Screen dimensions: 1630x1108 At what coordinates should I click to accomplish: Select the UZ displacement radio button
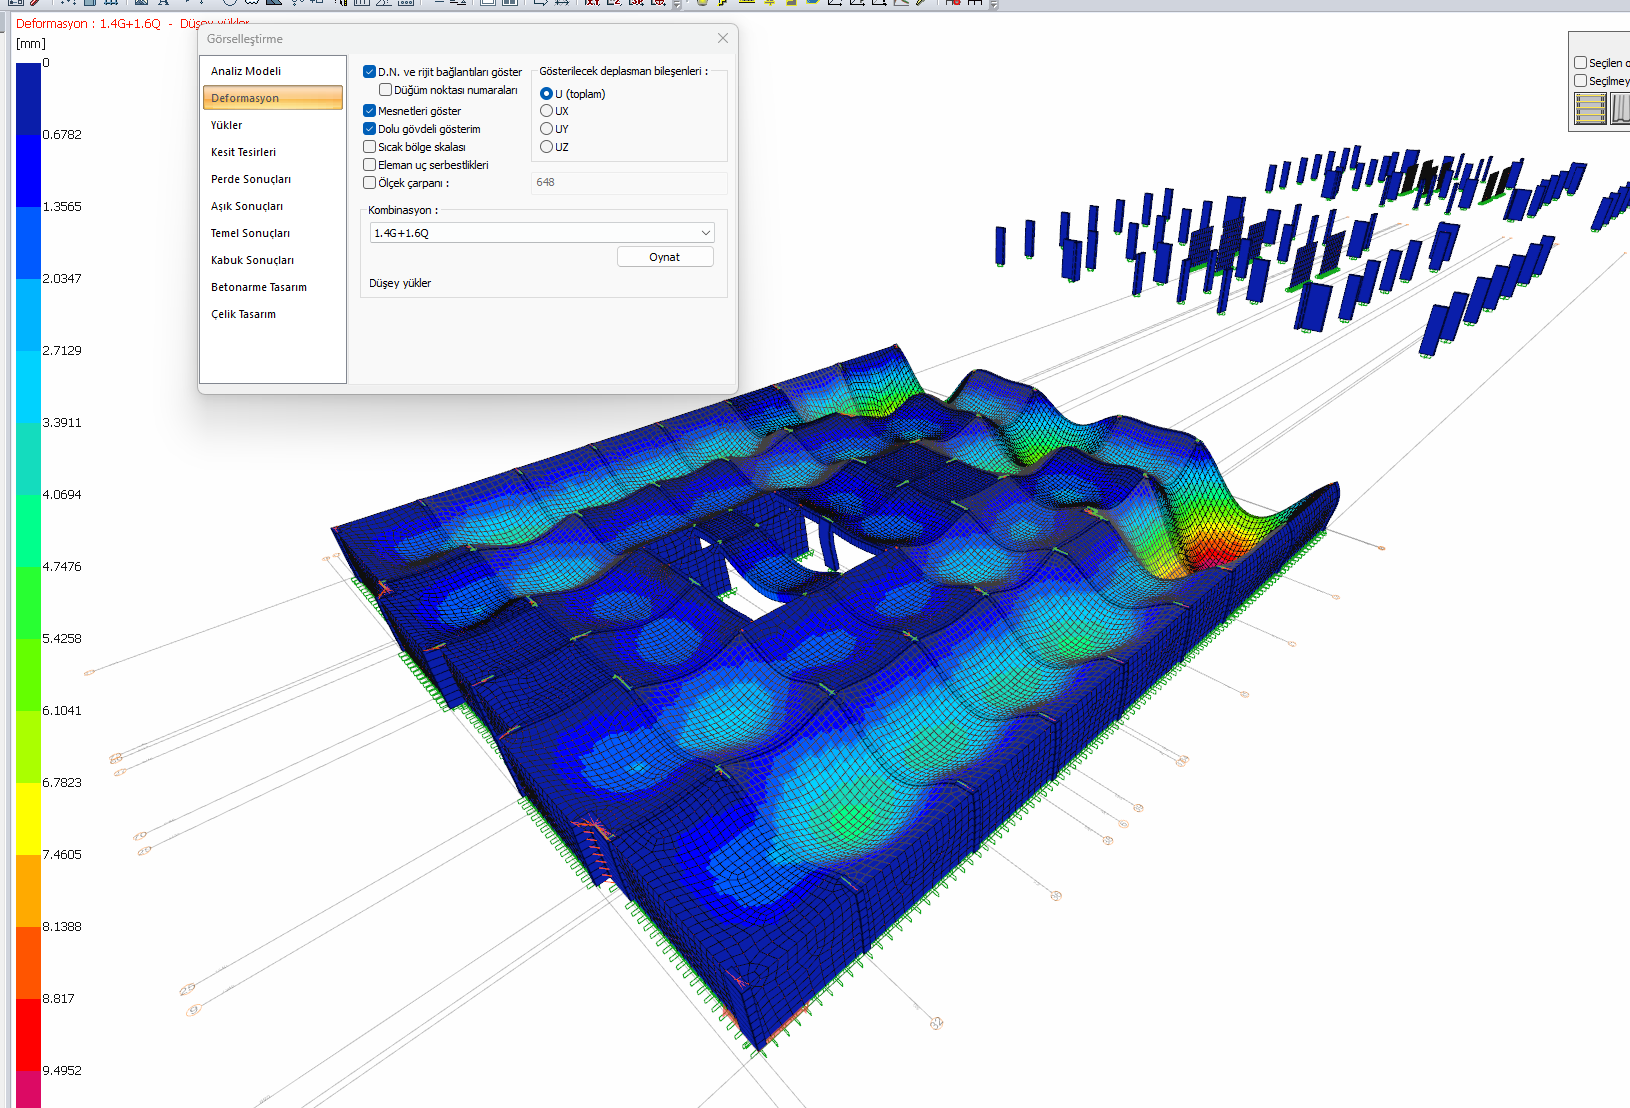[x=546, y=147]
